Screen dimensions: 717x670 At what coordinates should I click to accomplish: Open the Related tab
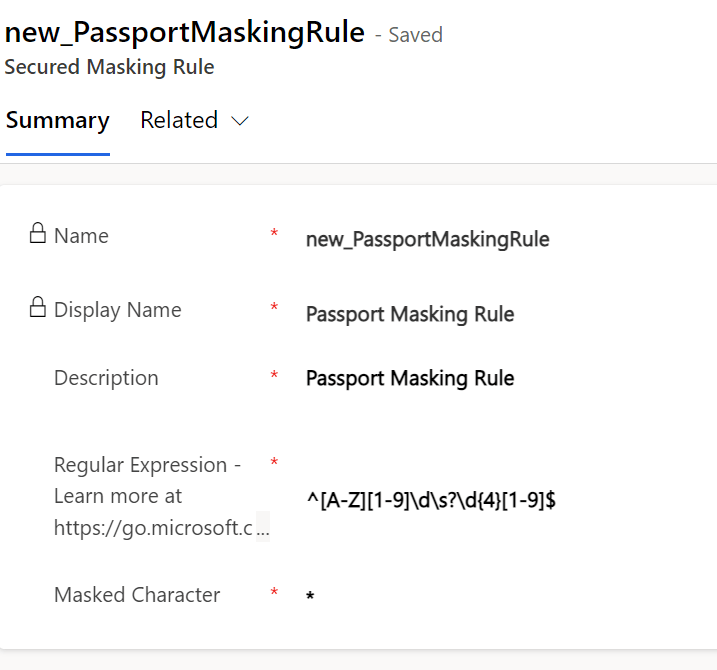[179, 120]
